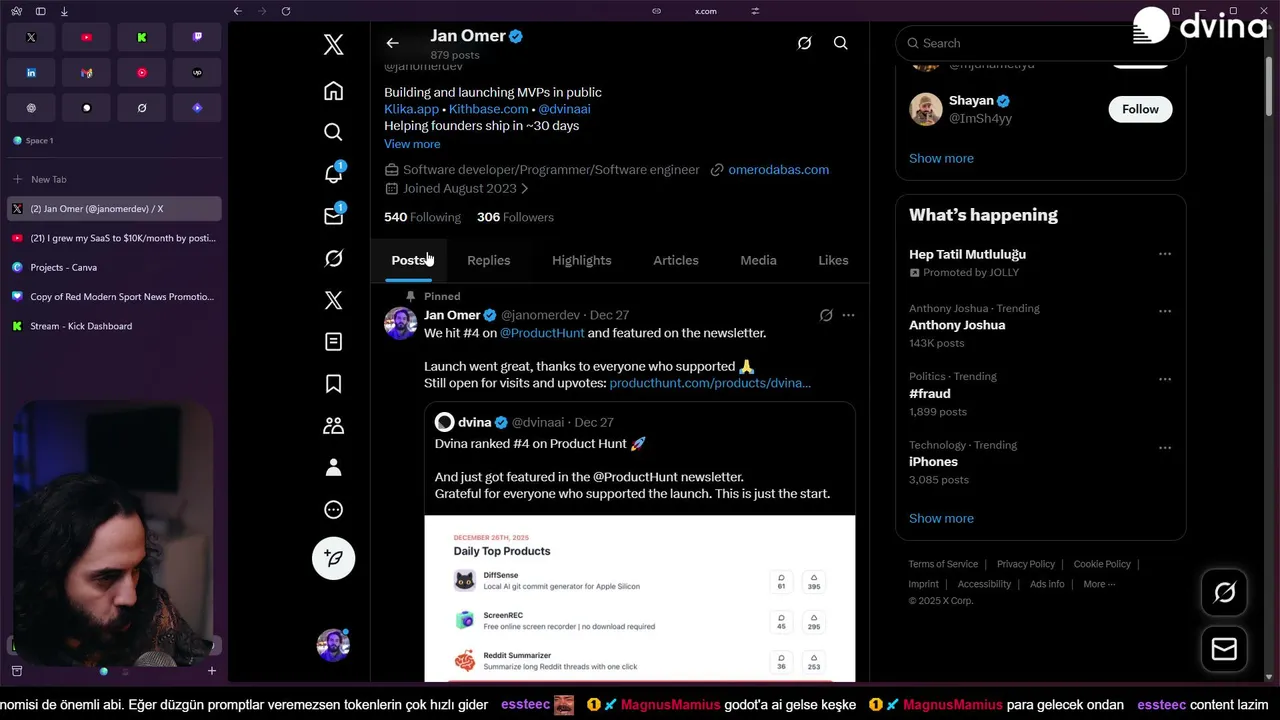
Task: Go back with the profile header arrow
Action: click(x=392, y=43)
